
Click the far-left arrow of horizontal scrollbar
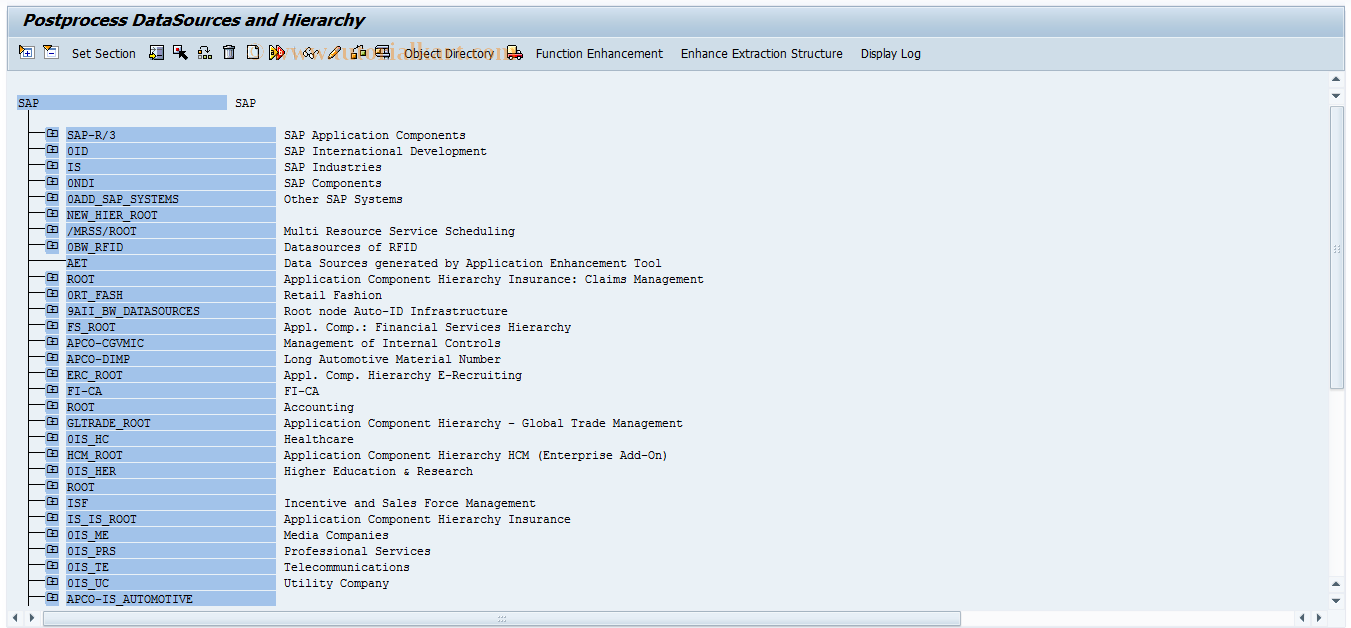[x=14, y=618]
